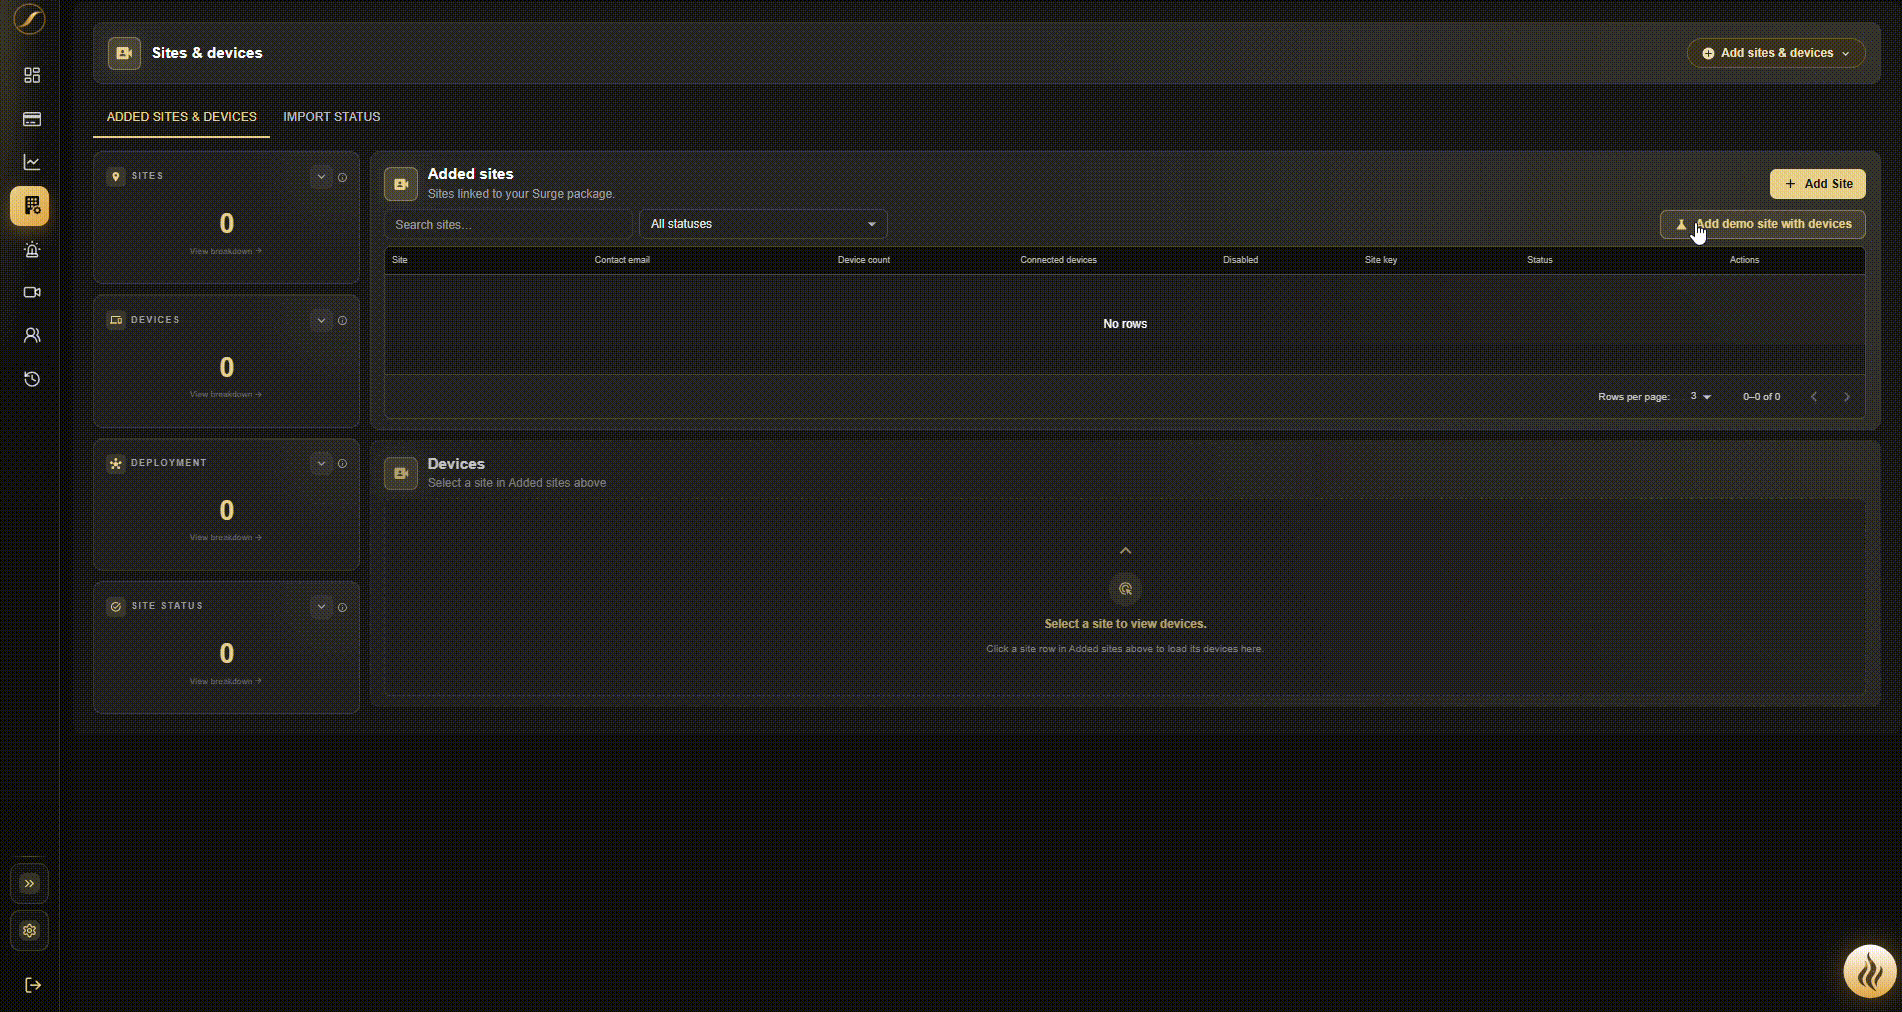Expand the SITES card chevron

click(321, 177)
